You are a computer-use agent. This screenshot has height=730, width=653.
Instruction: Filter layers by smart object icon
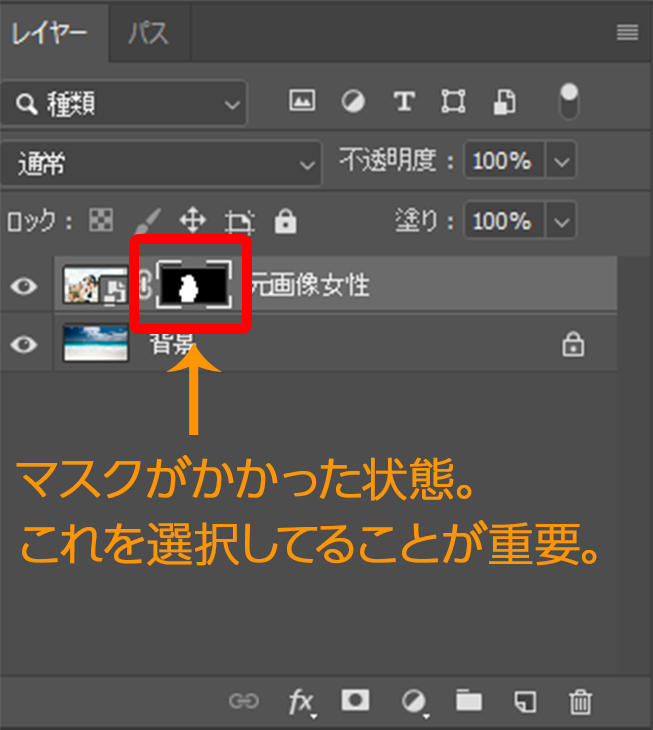point(506,102)
